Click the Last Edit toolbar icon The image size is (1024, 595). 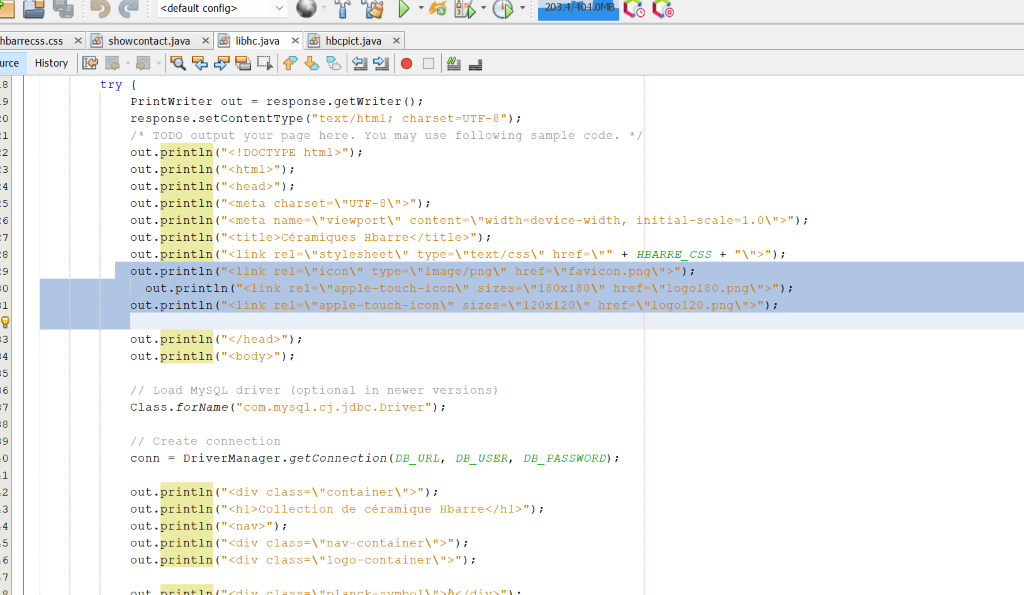tap(90, 63)
